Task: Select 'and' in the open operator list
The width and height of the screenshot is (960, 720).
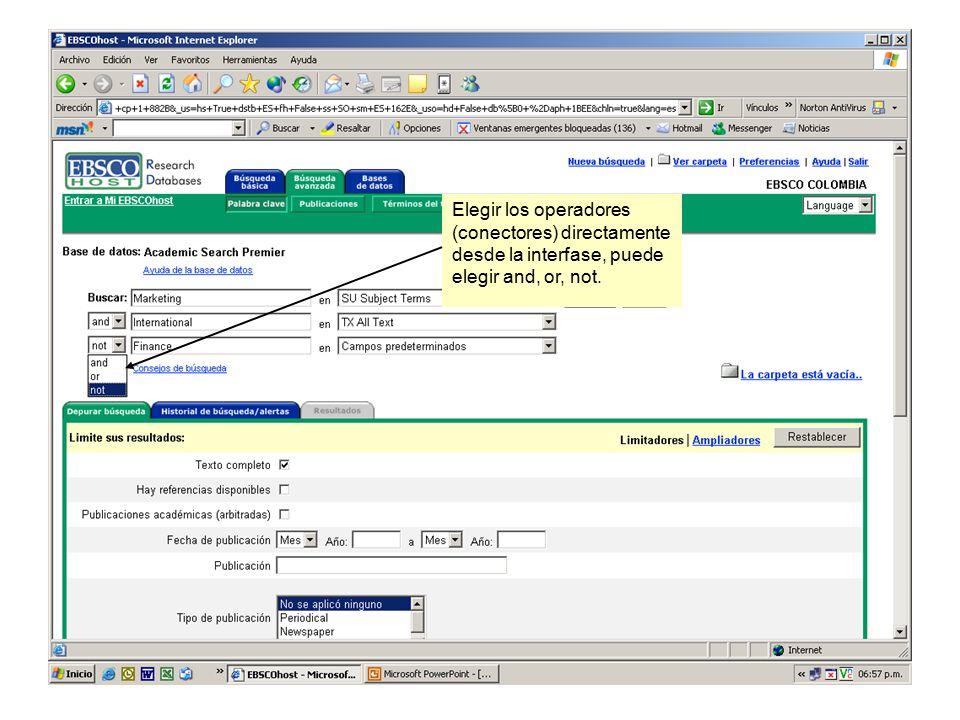Action: [107, 362]
